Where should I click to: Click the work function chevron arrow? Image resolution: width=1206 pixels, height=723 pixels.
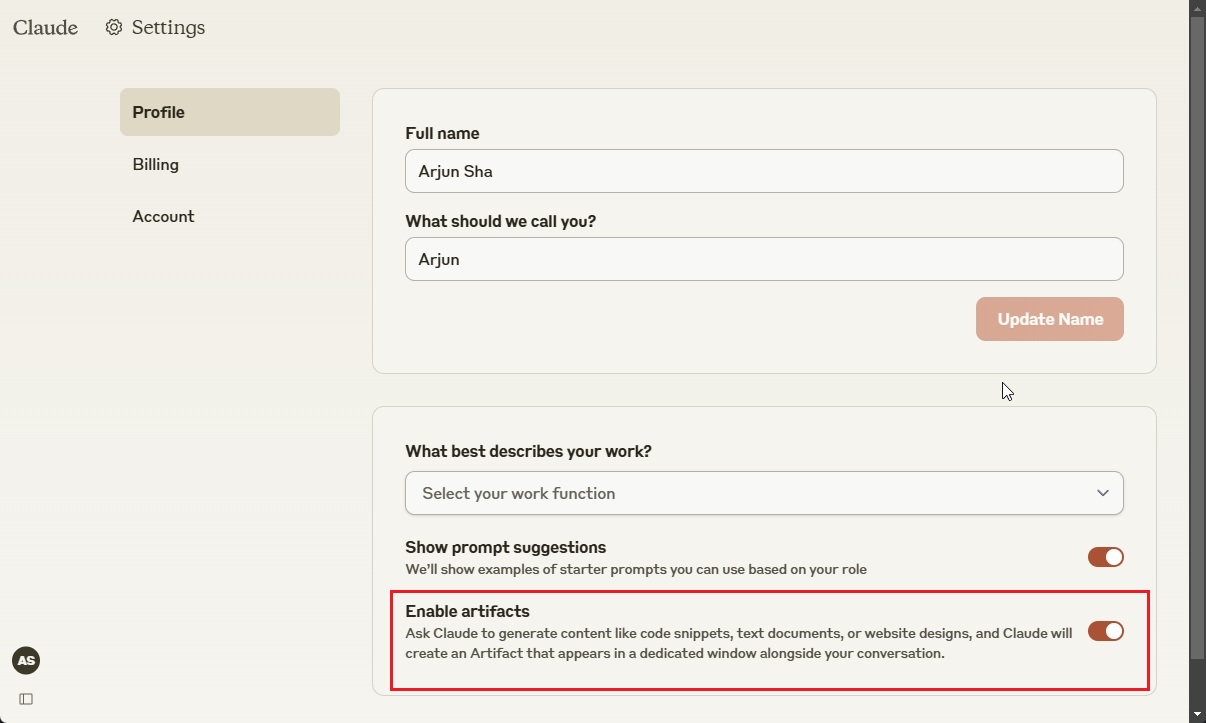(1102, 493)
